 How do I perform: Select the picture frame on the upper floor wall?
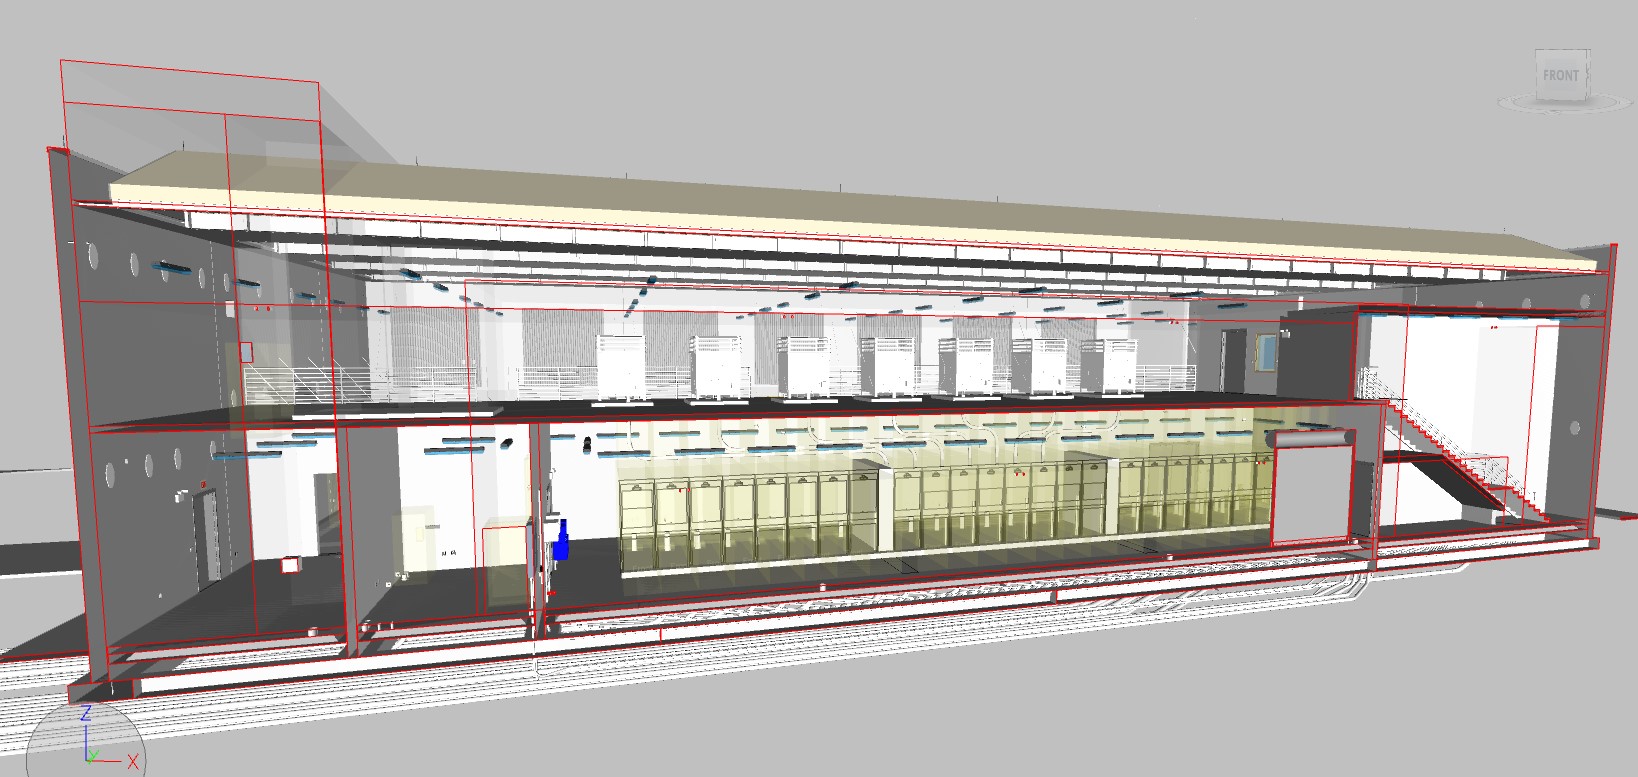coord(1266,353)
